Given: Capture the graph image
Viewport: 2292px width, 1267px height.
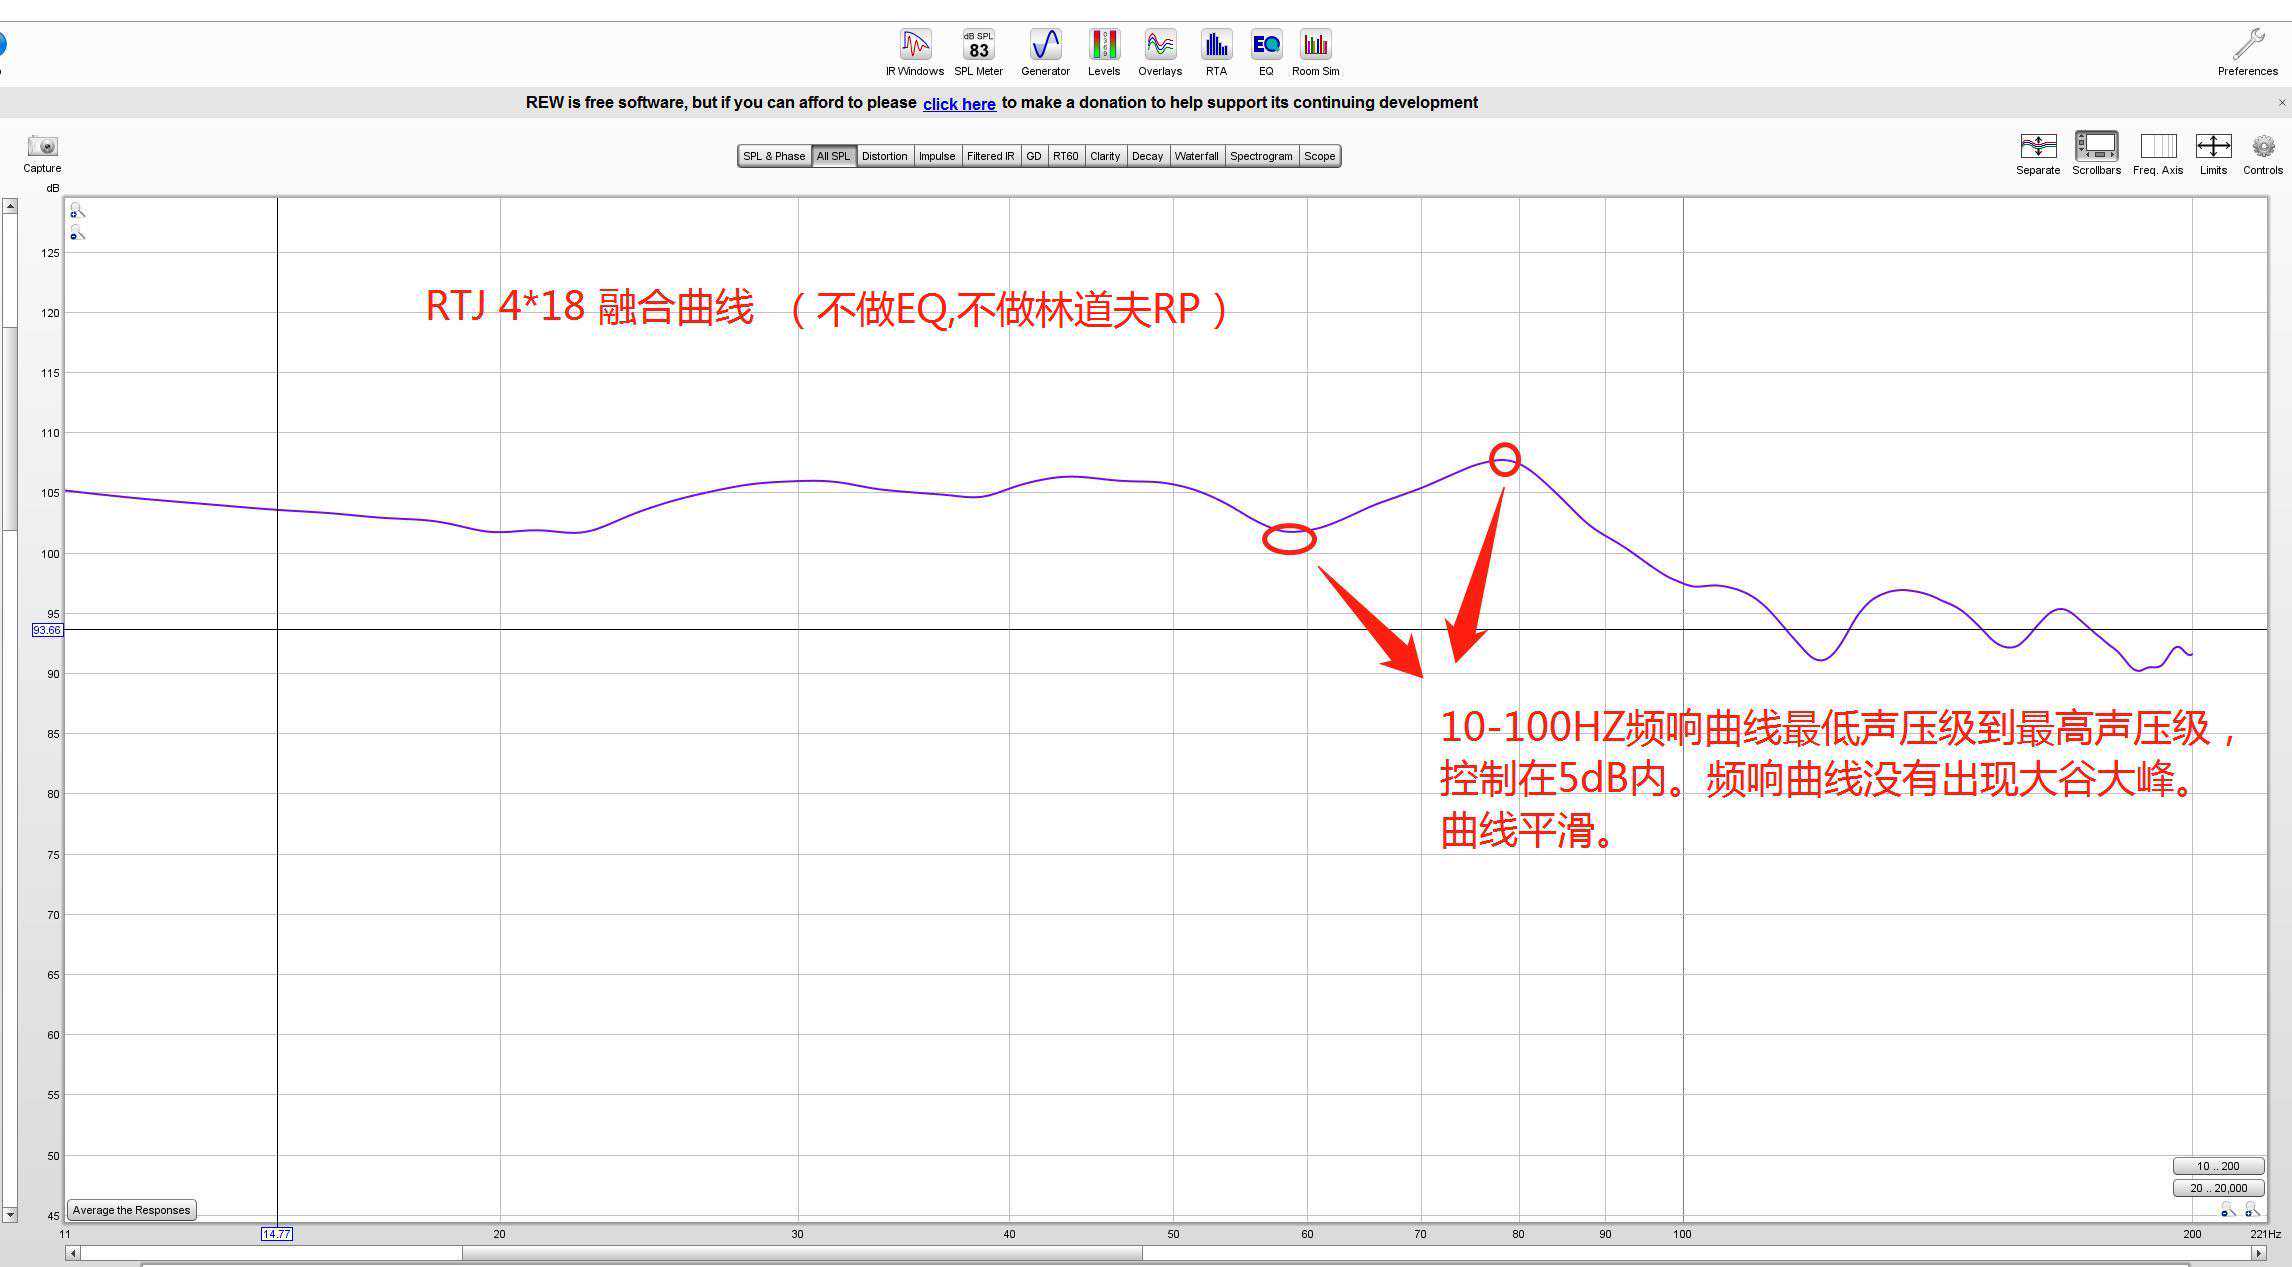Looking at the screenshot, I should click(x=42, y=147).
